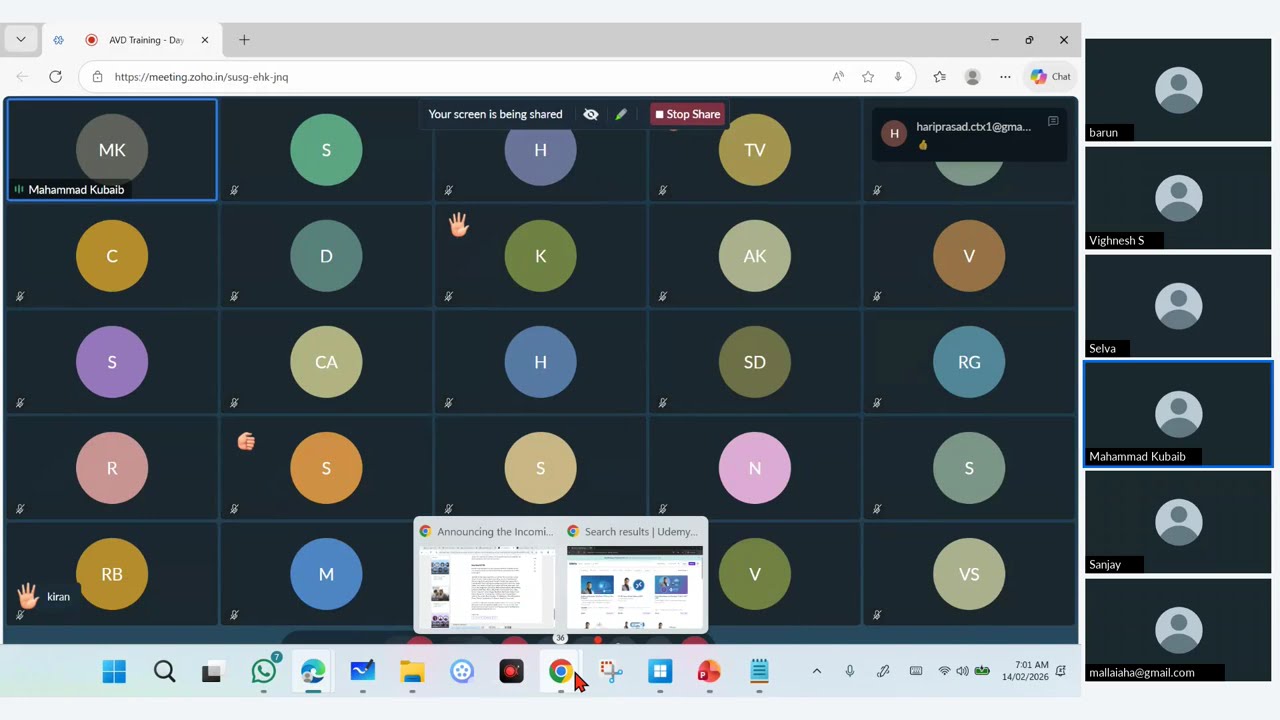Toggle Read aloud in the address bar
This screenshot has width=1280, height=720.
coord(838,77)
